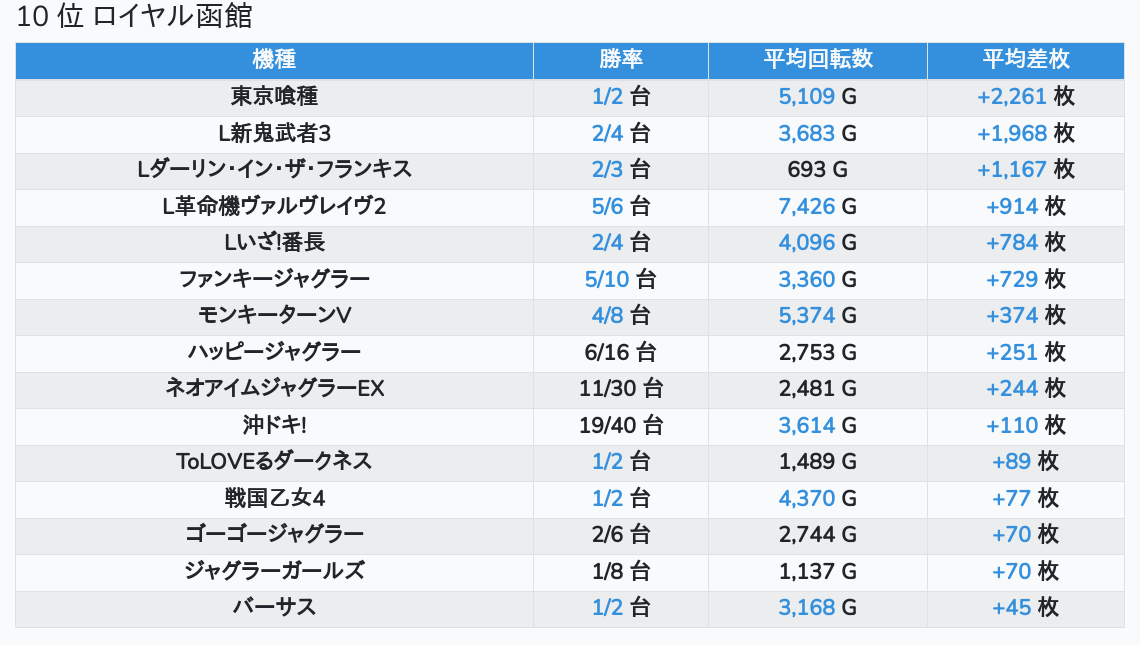Select the Lいざ!番長 row name
The height and width of the screenshot is (645, 1140).
pyautogui.click(x=274, y=243)
